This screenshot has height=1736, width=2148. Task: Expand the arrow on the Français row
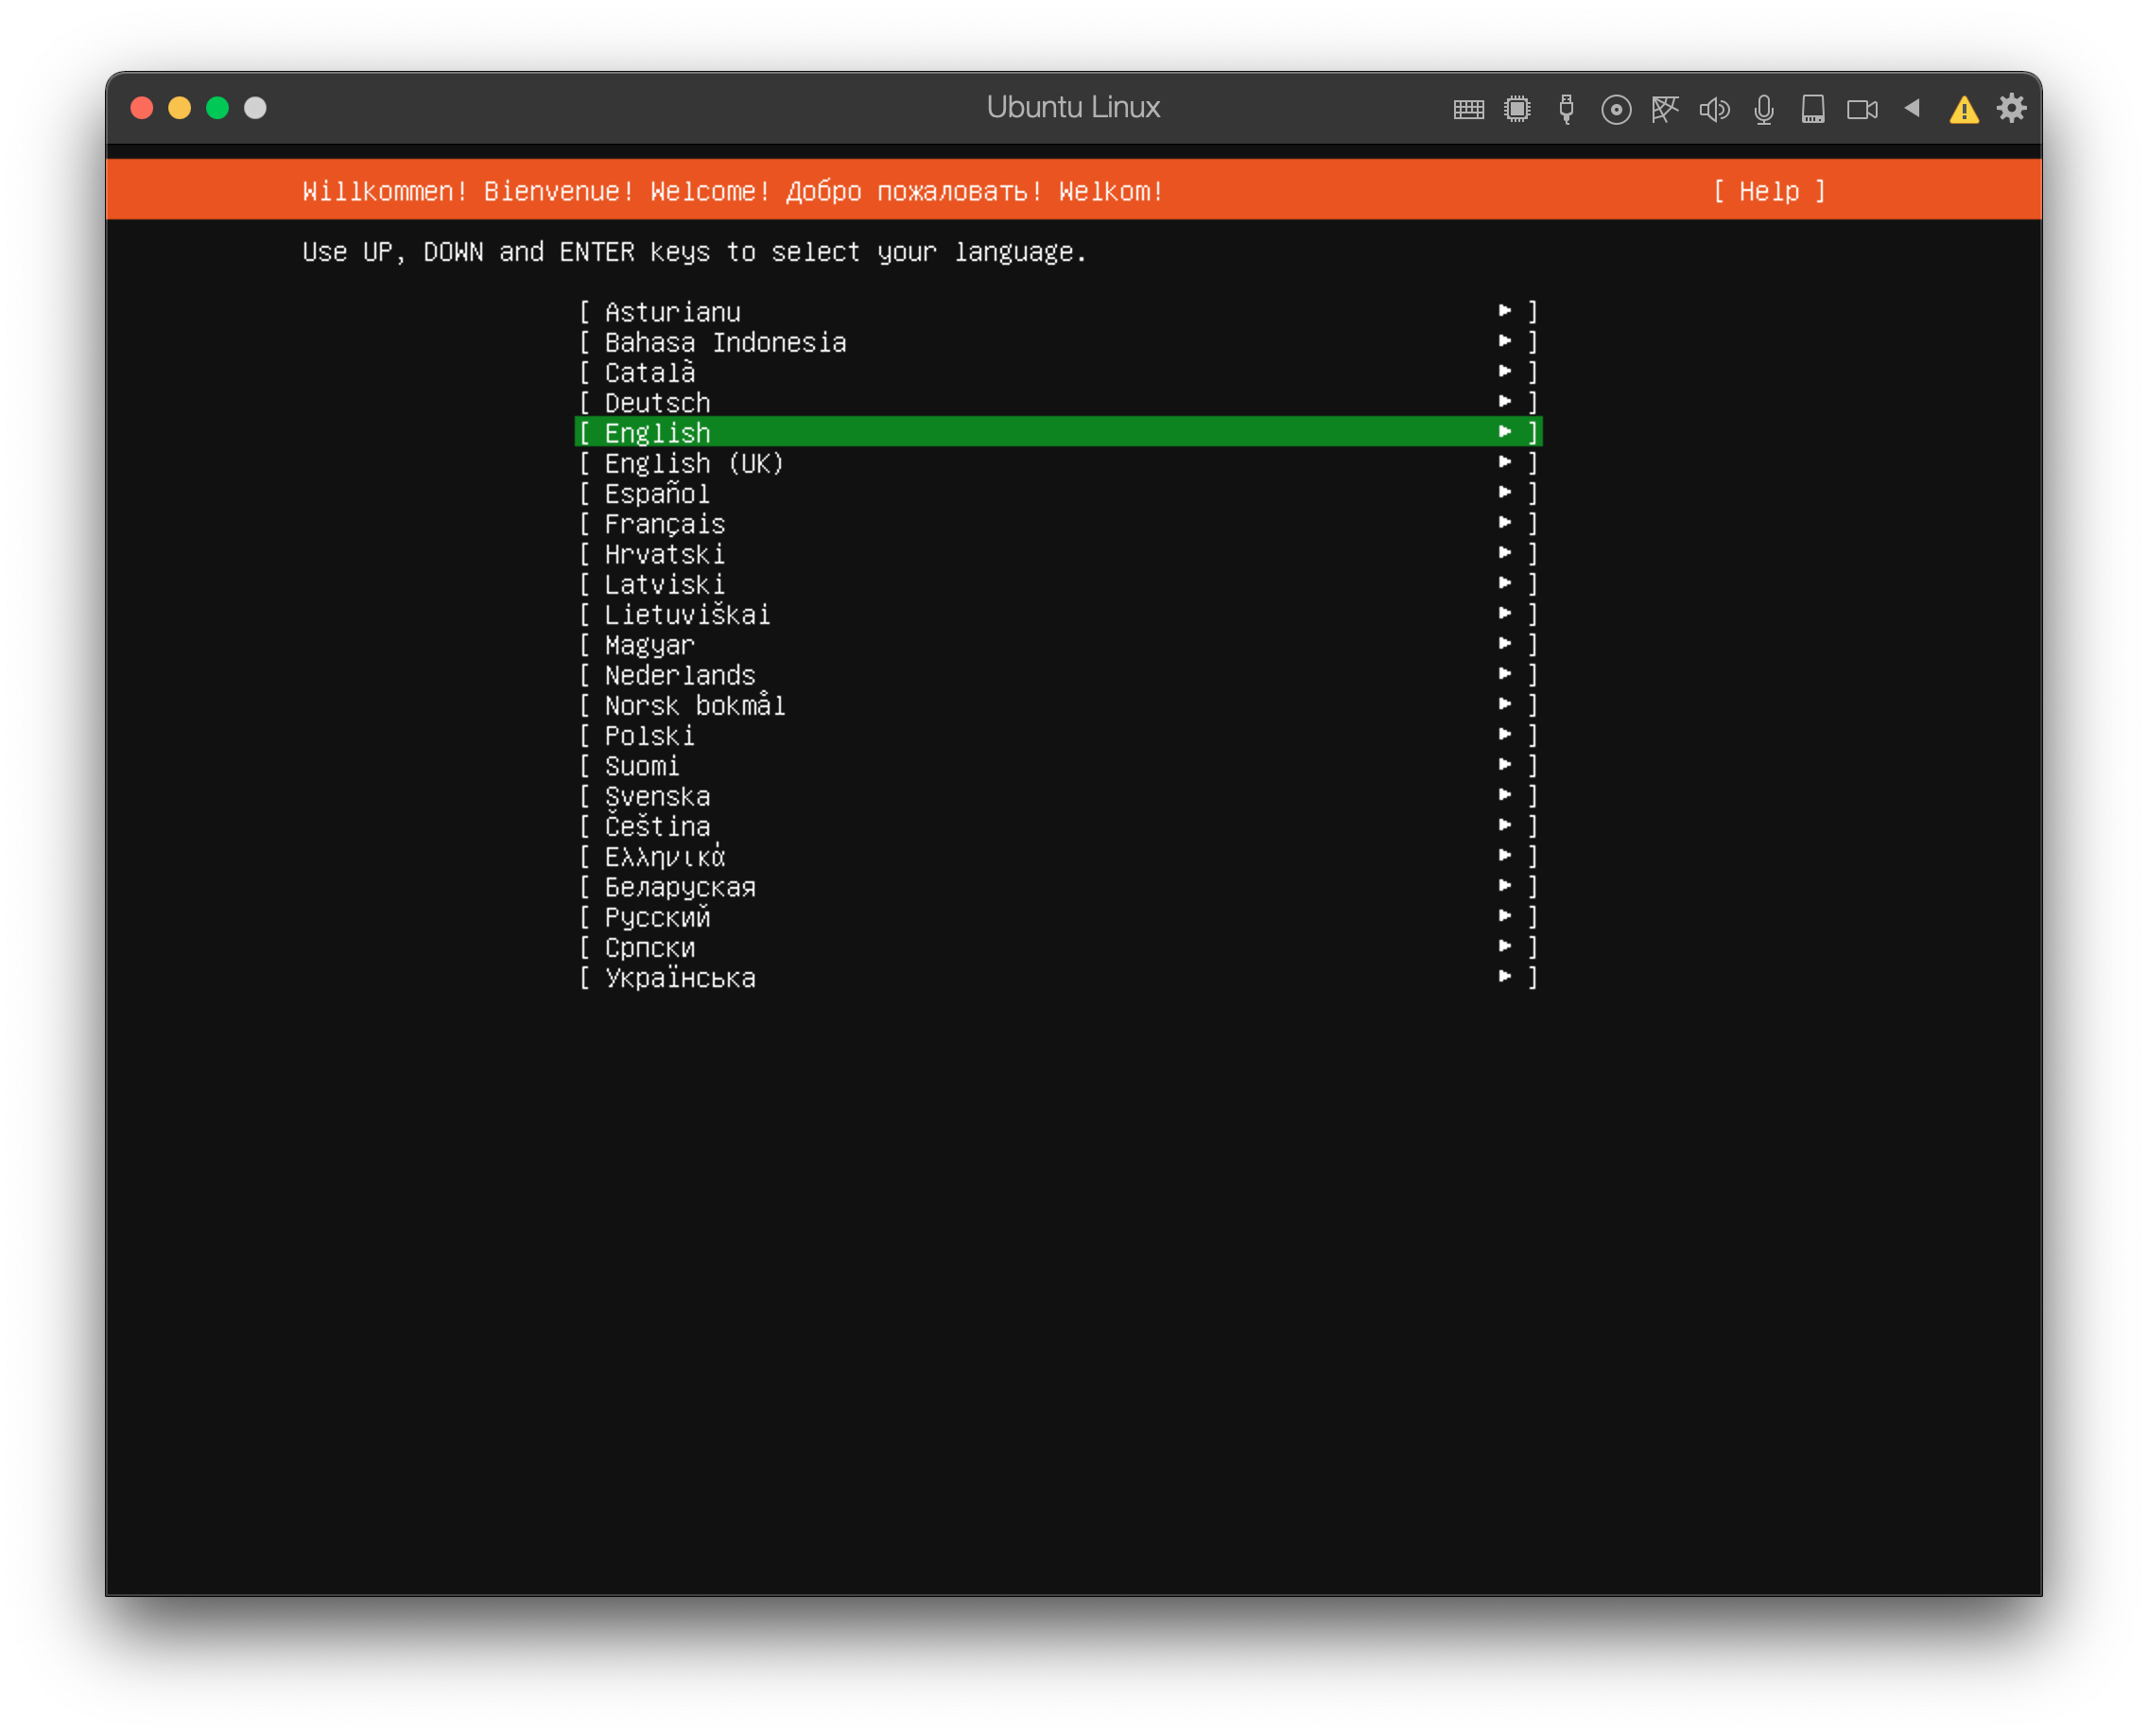tap(1505, 523)
